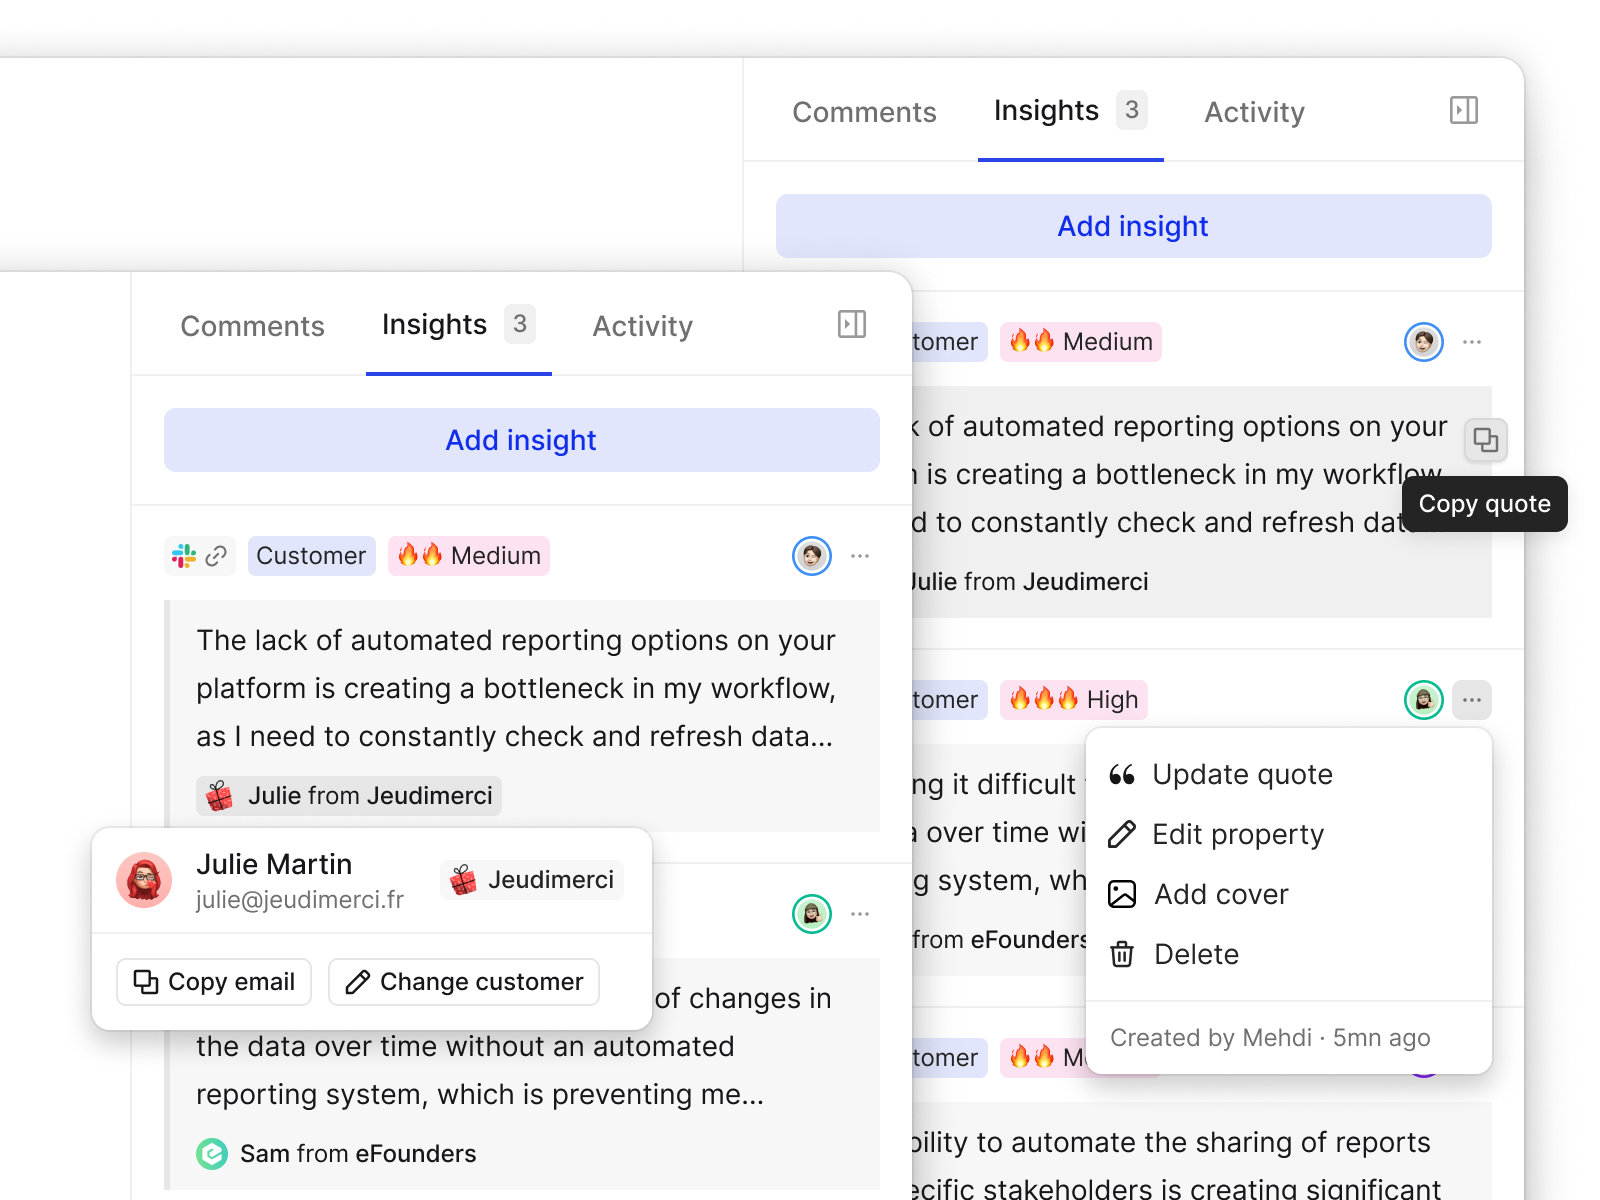Collapse the front panel using sidebar icon
The width and height of the screenshot is (1600, 1200).
coord(851,324)
